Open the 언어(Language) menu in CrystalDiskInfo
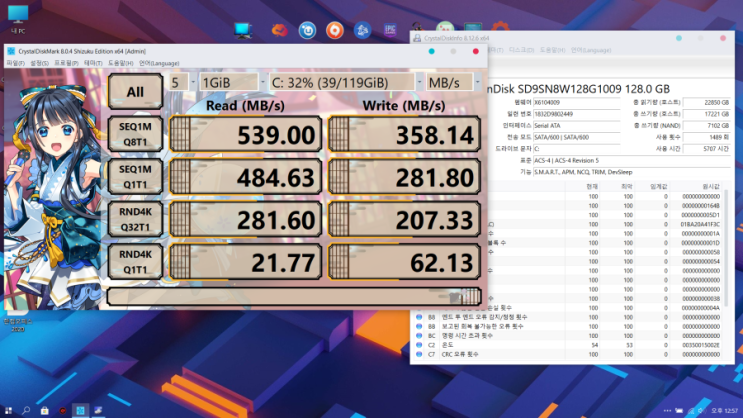Screen dimensions: 743x418 591,50
